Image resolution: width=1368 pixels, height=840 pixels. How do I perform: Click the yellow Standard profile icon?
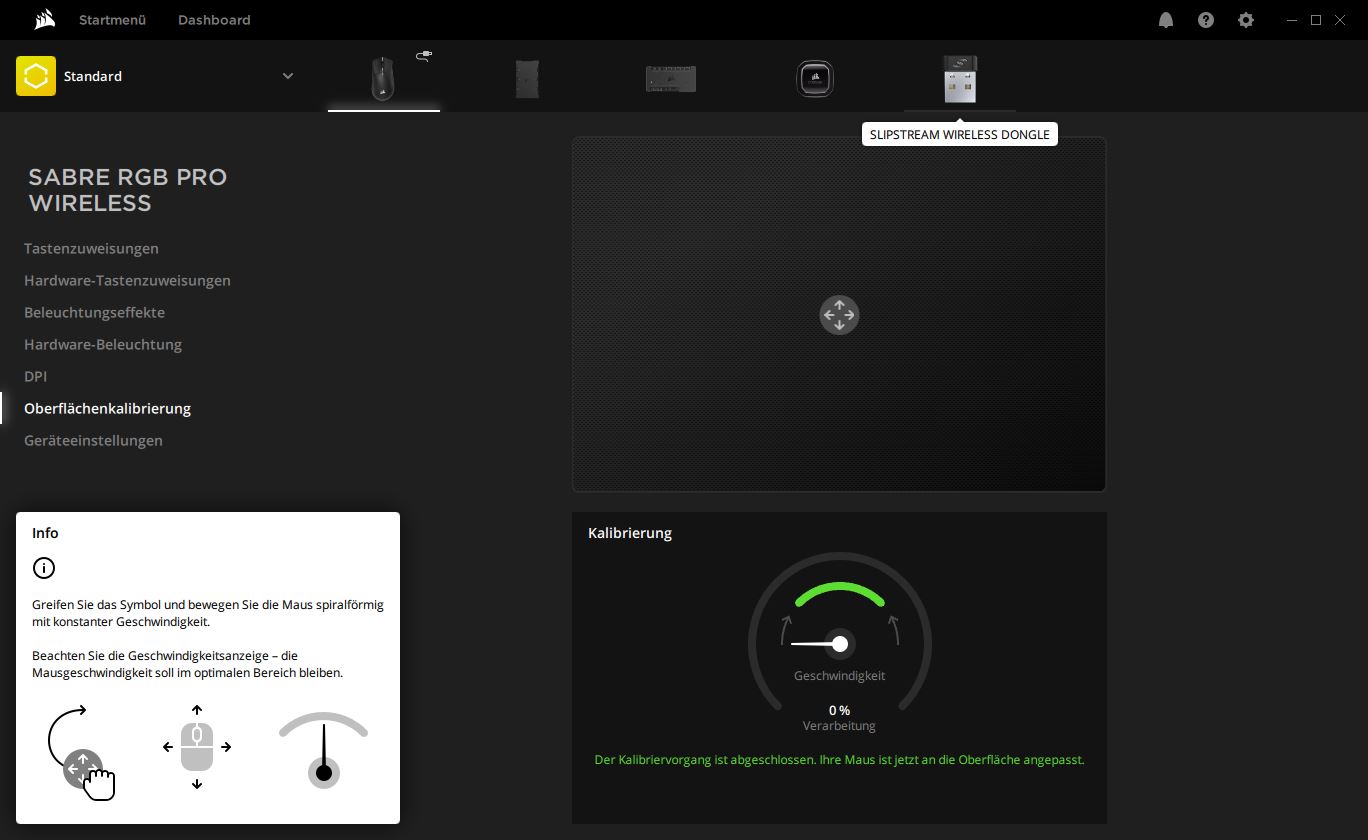[36, 76]
